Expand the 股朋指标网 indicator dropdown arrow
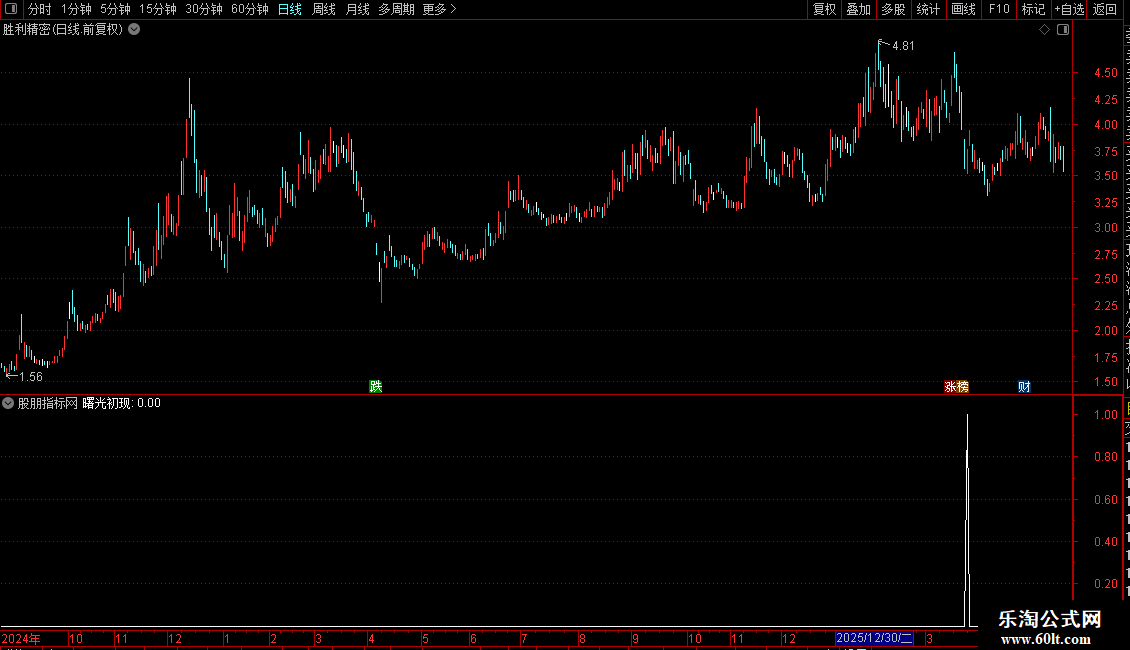The image size is (1130, 650). pos(8,404)
